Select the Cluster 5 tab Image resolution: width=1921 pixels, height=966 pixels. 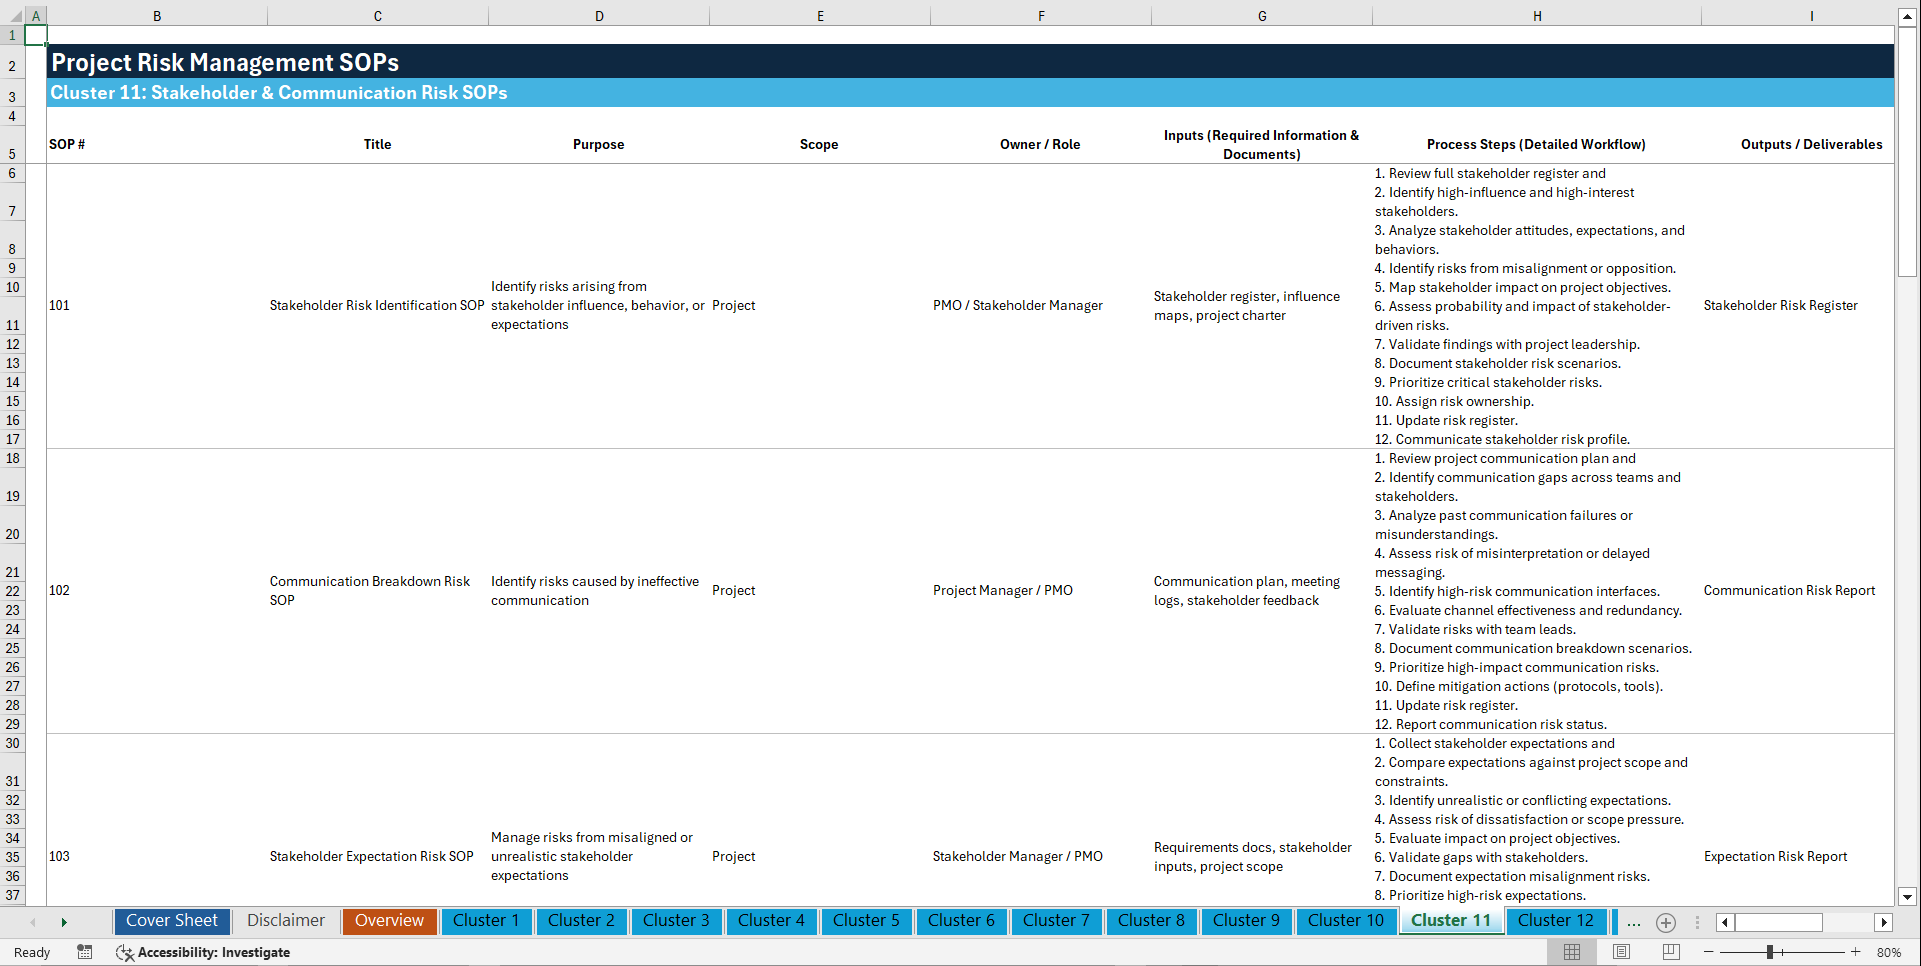[866, 921]
